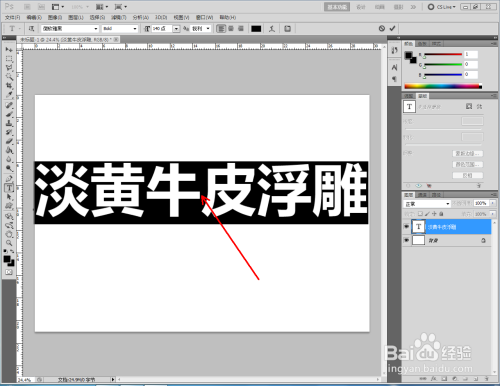Select the Rectangular Marquee tool
Screen dimensions: 500x386
[x=9, y=59]
